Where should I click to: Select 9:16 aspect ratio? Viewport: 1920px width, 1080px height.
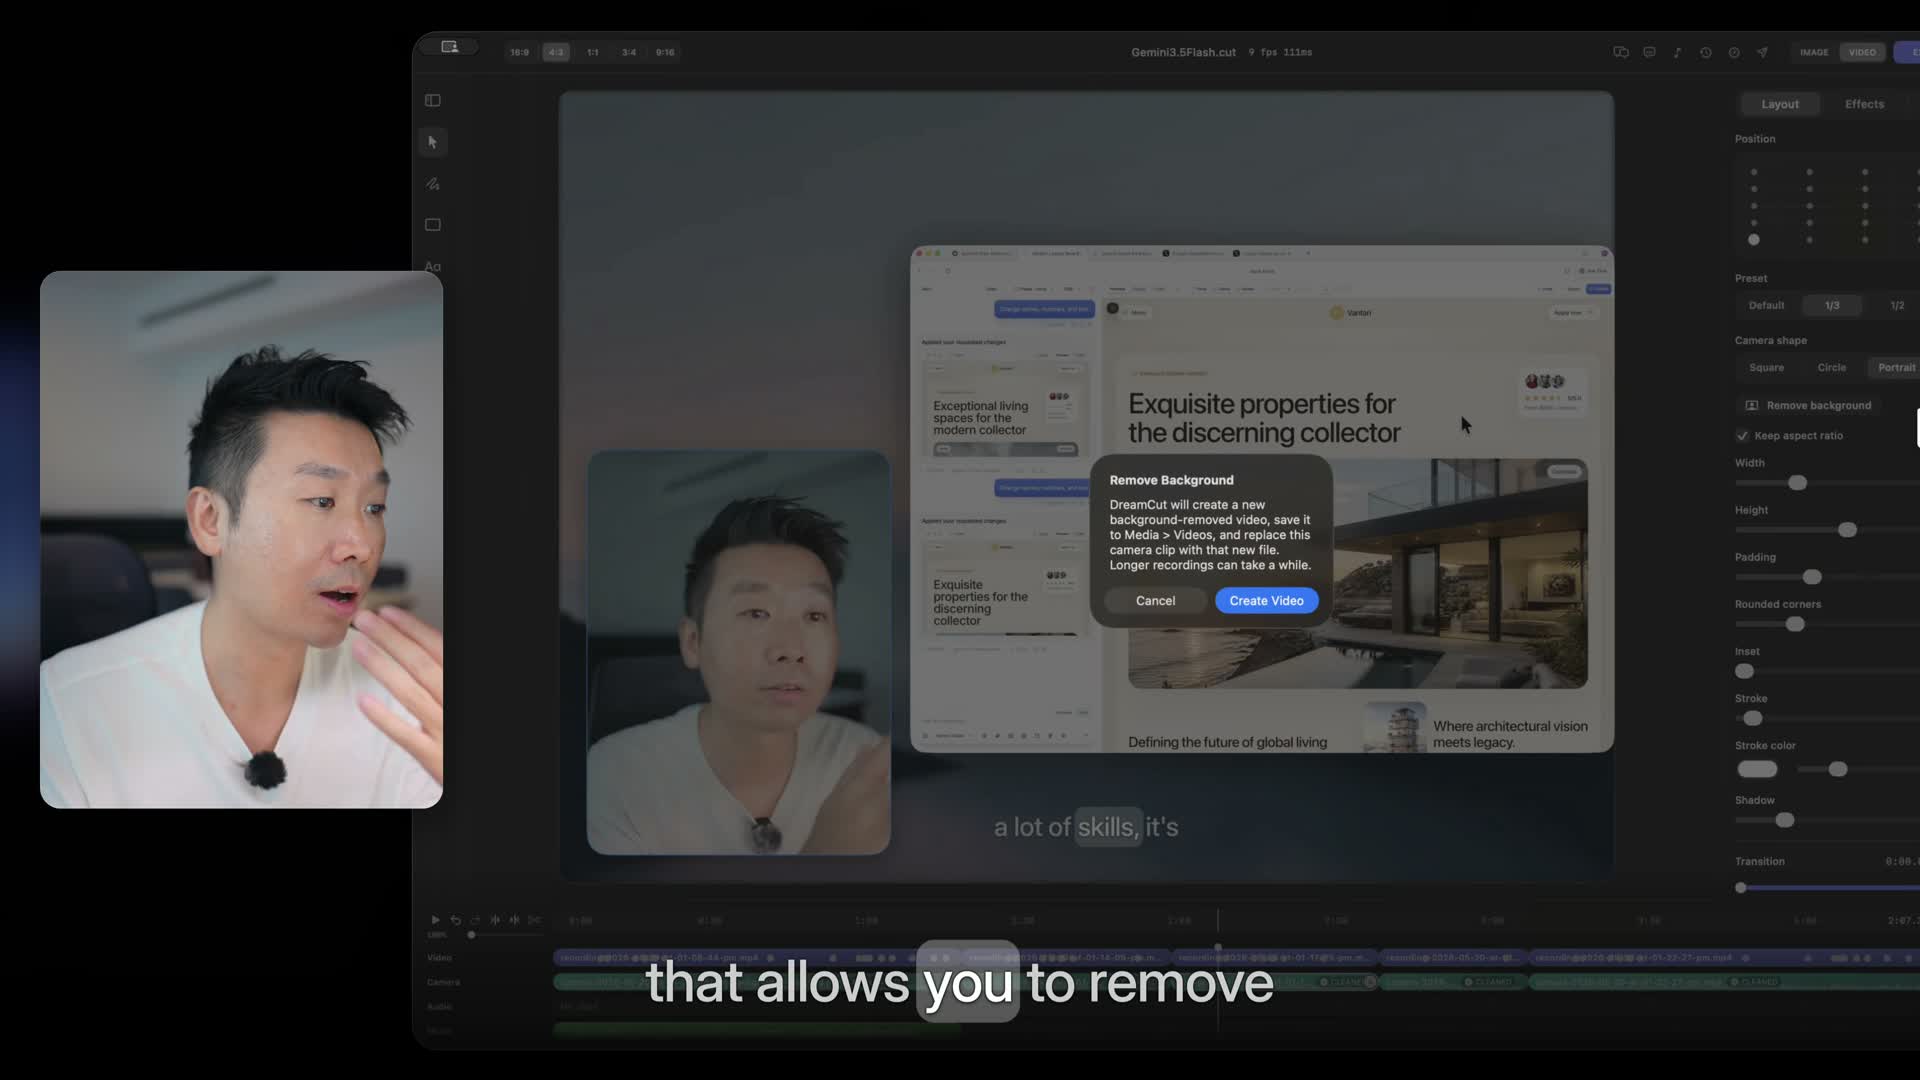(665, 52)
